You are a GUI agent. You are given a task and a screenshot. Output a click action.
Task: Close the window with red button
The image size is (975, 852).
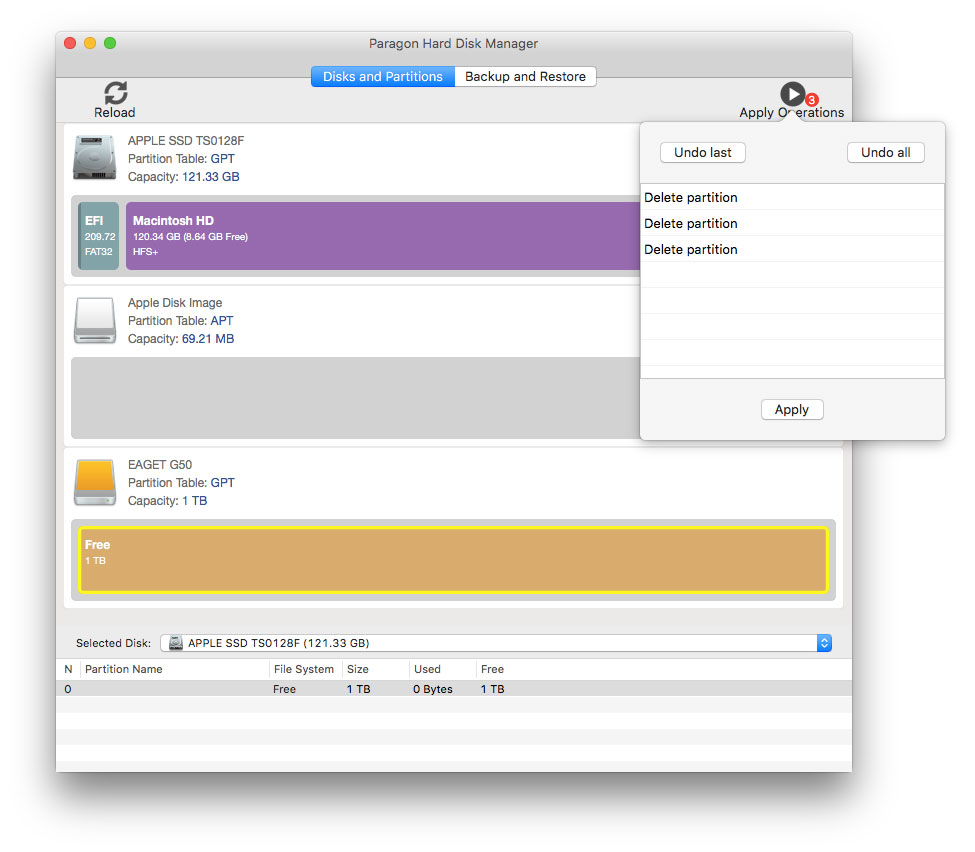pos(70,43)
